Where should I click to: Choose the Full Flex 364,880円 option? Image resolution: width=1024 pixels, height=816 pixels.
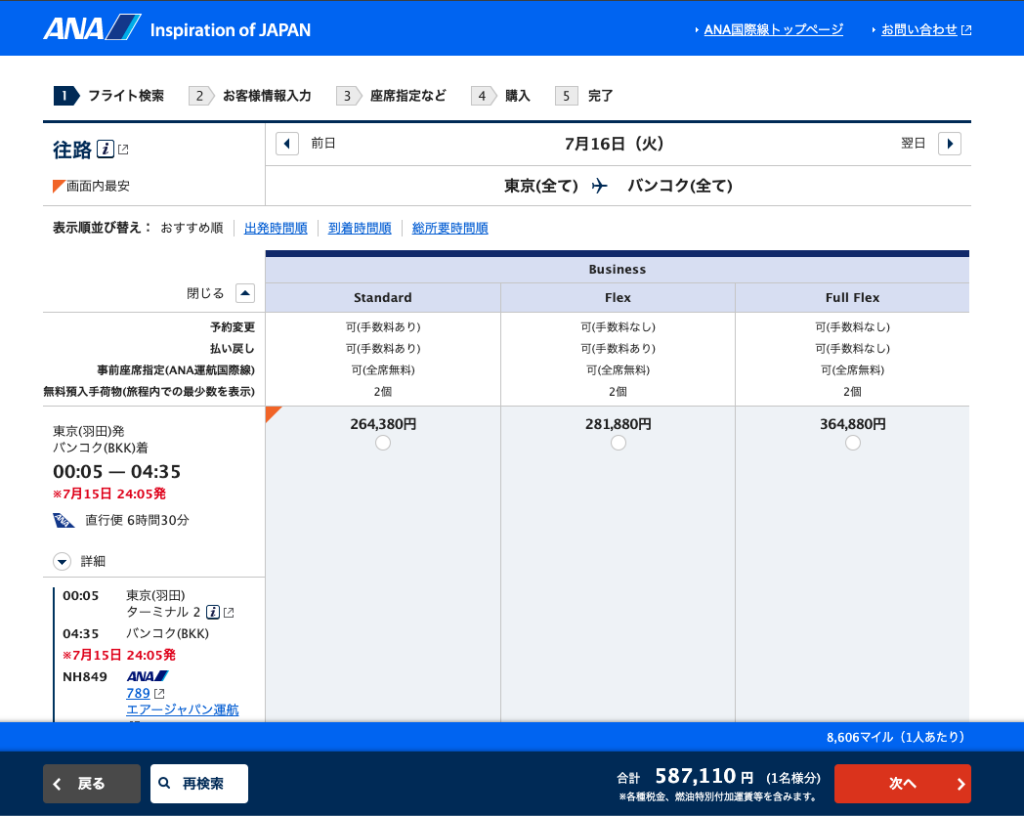(852, 441)
